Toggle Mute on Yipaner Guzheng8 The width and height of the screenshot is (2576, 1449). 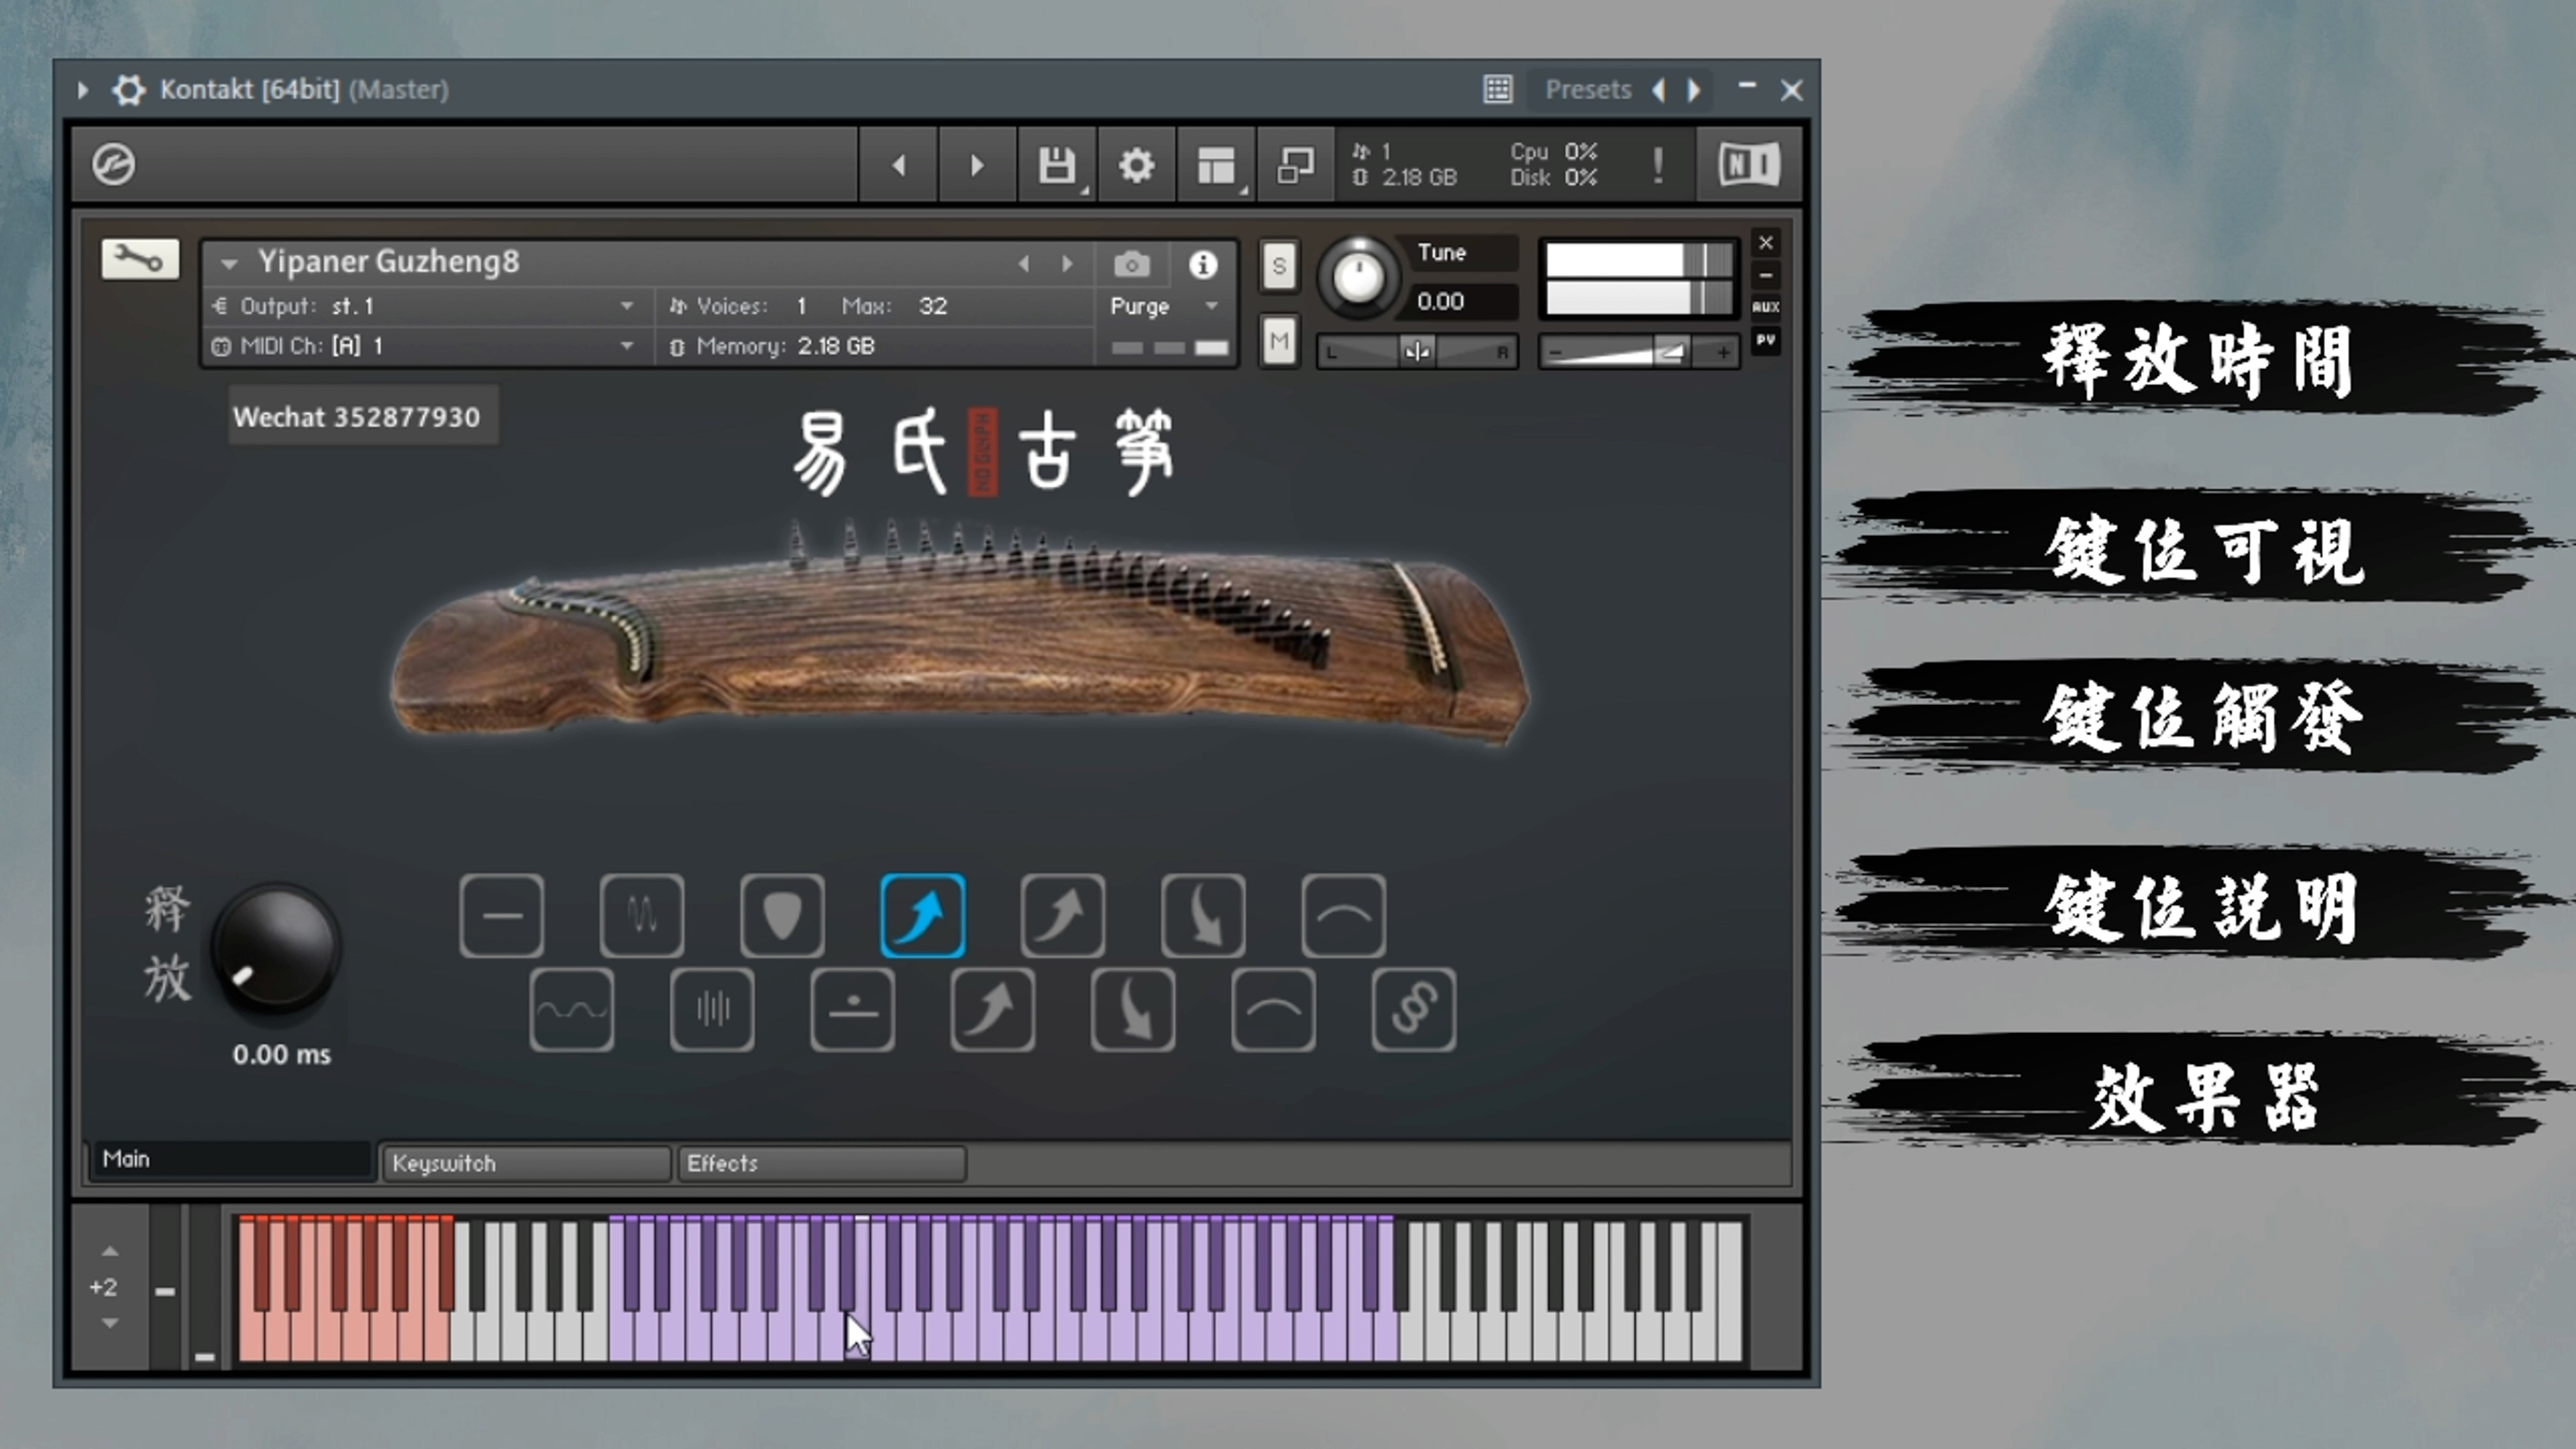pyautogui.click(x=1279, y=342)
